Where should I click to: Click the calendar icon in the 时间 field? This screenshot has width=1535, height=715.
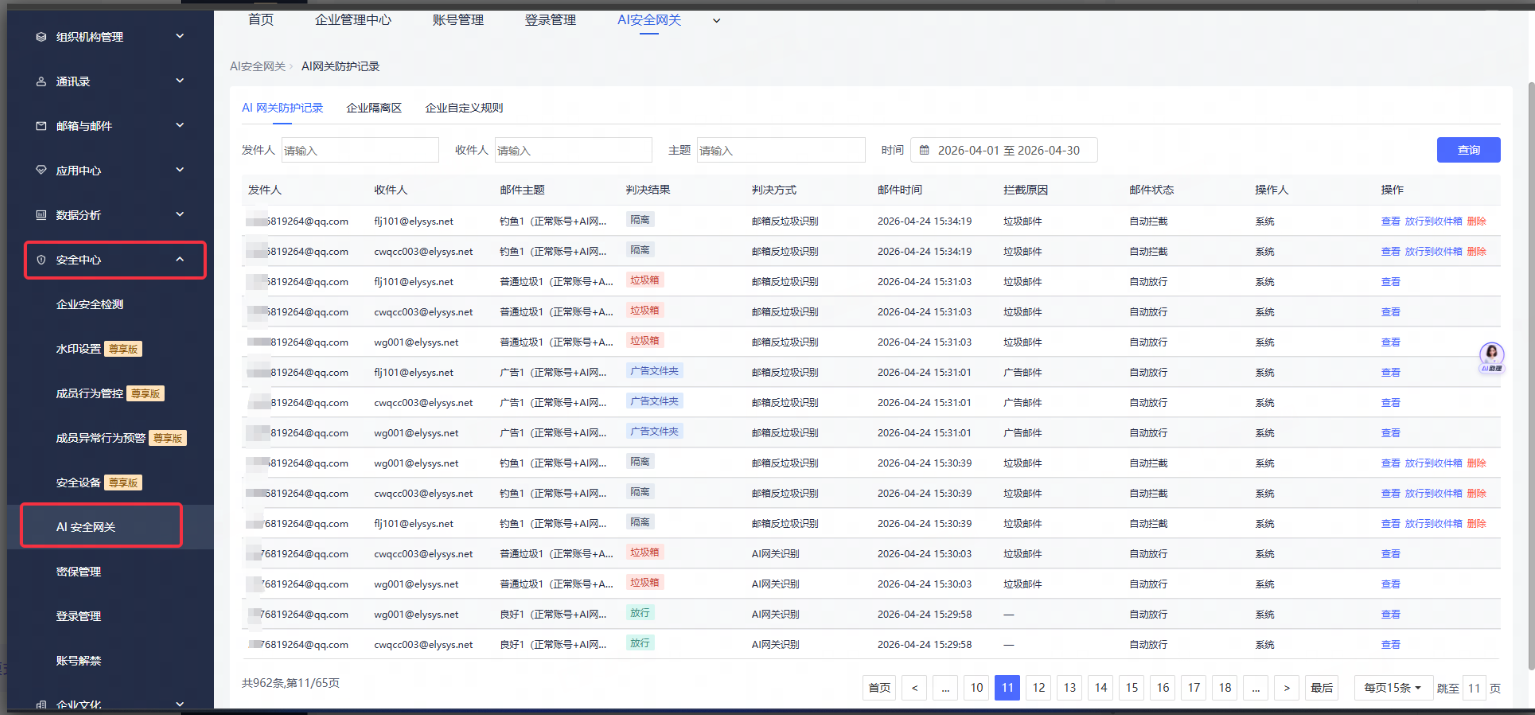click(x=924, y=150)
